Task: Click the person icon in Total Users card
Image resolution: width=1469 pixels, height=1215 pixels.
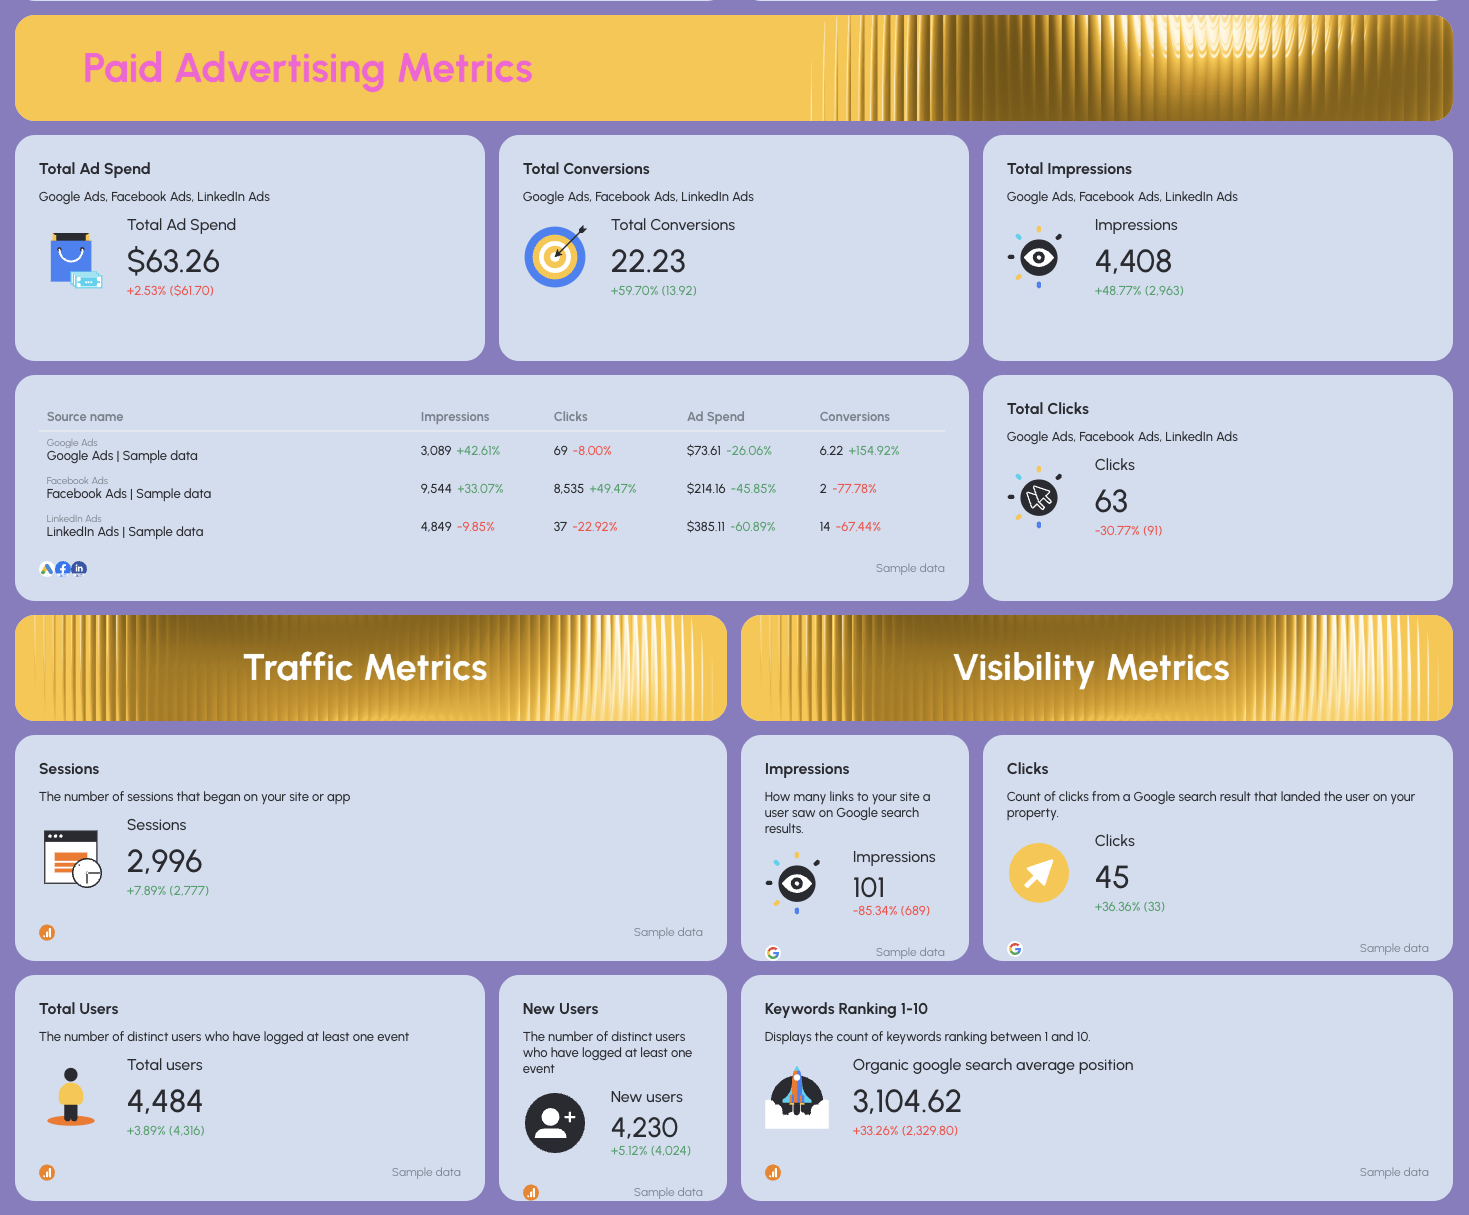Action: point(70,1097)
